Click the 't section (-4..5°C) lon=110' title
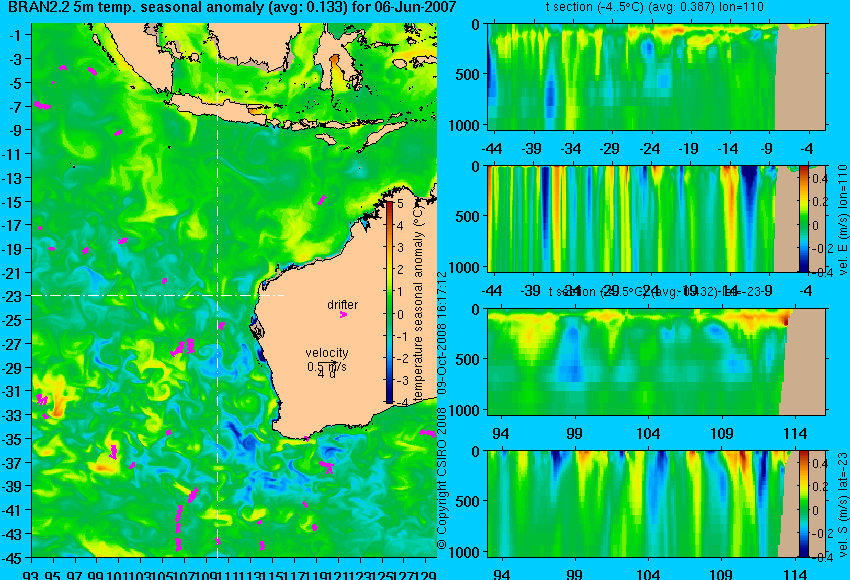 (654, 7)
